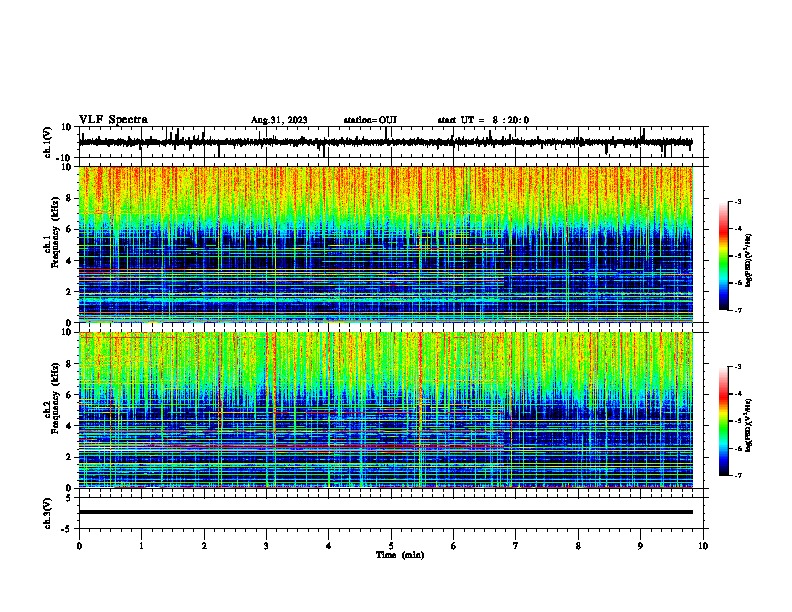Click the "1" tick on the time axis
The image size is (792, 612).
141,546
